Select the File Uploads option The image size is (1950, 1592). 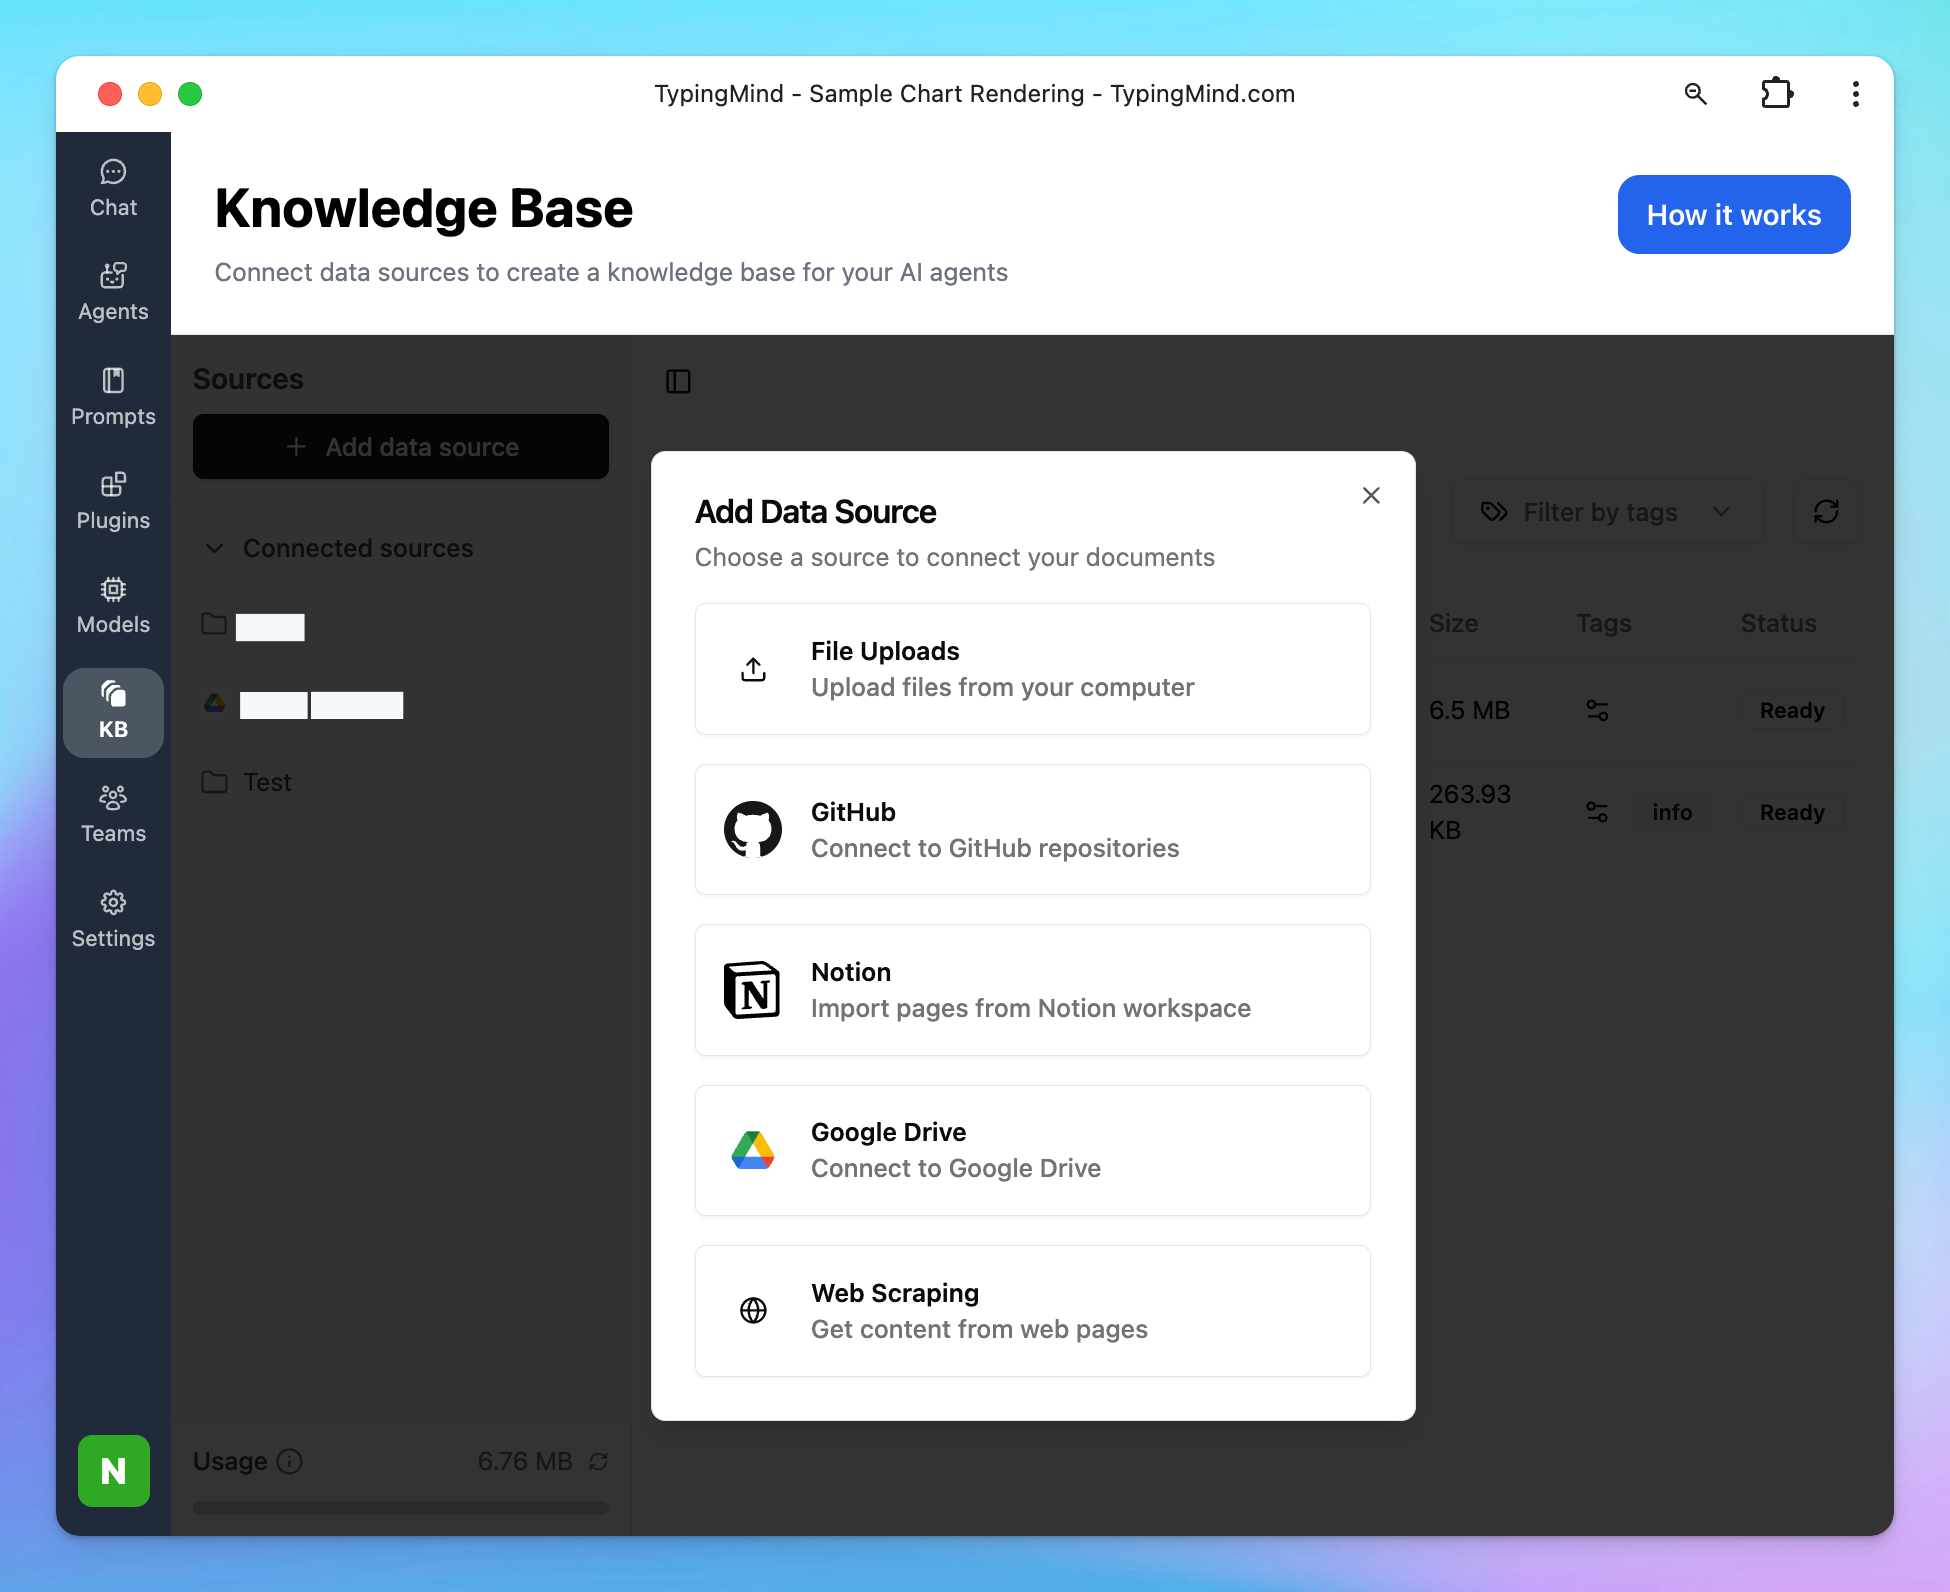(1032, 669)
